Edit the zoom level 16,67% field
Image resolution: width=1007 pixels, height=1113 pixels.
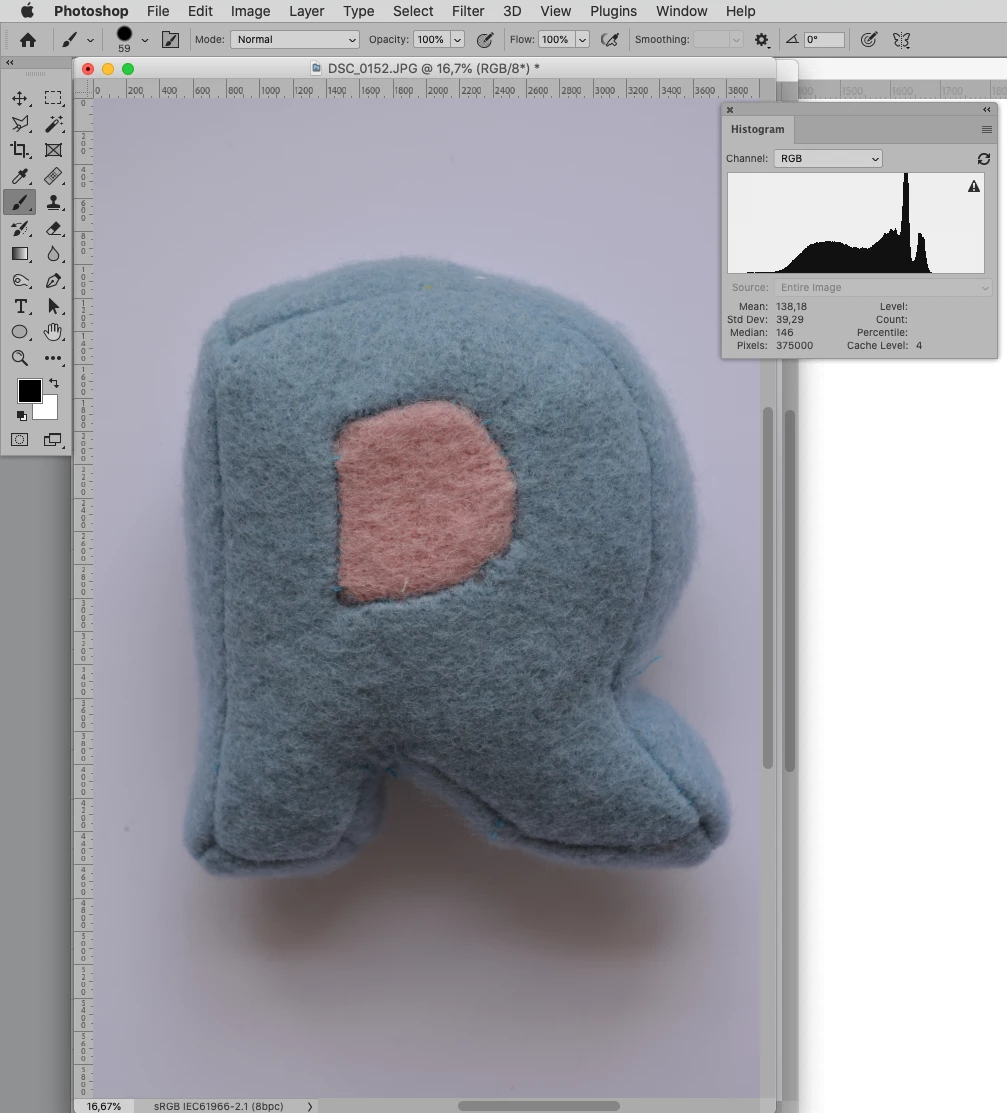click(x=104, y=1107)
